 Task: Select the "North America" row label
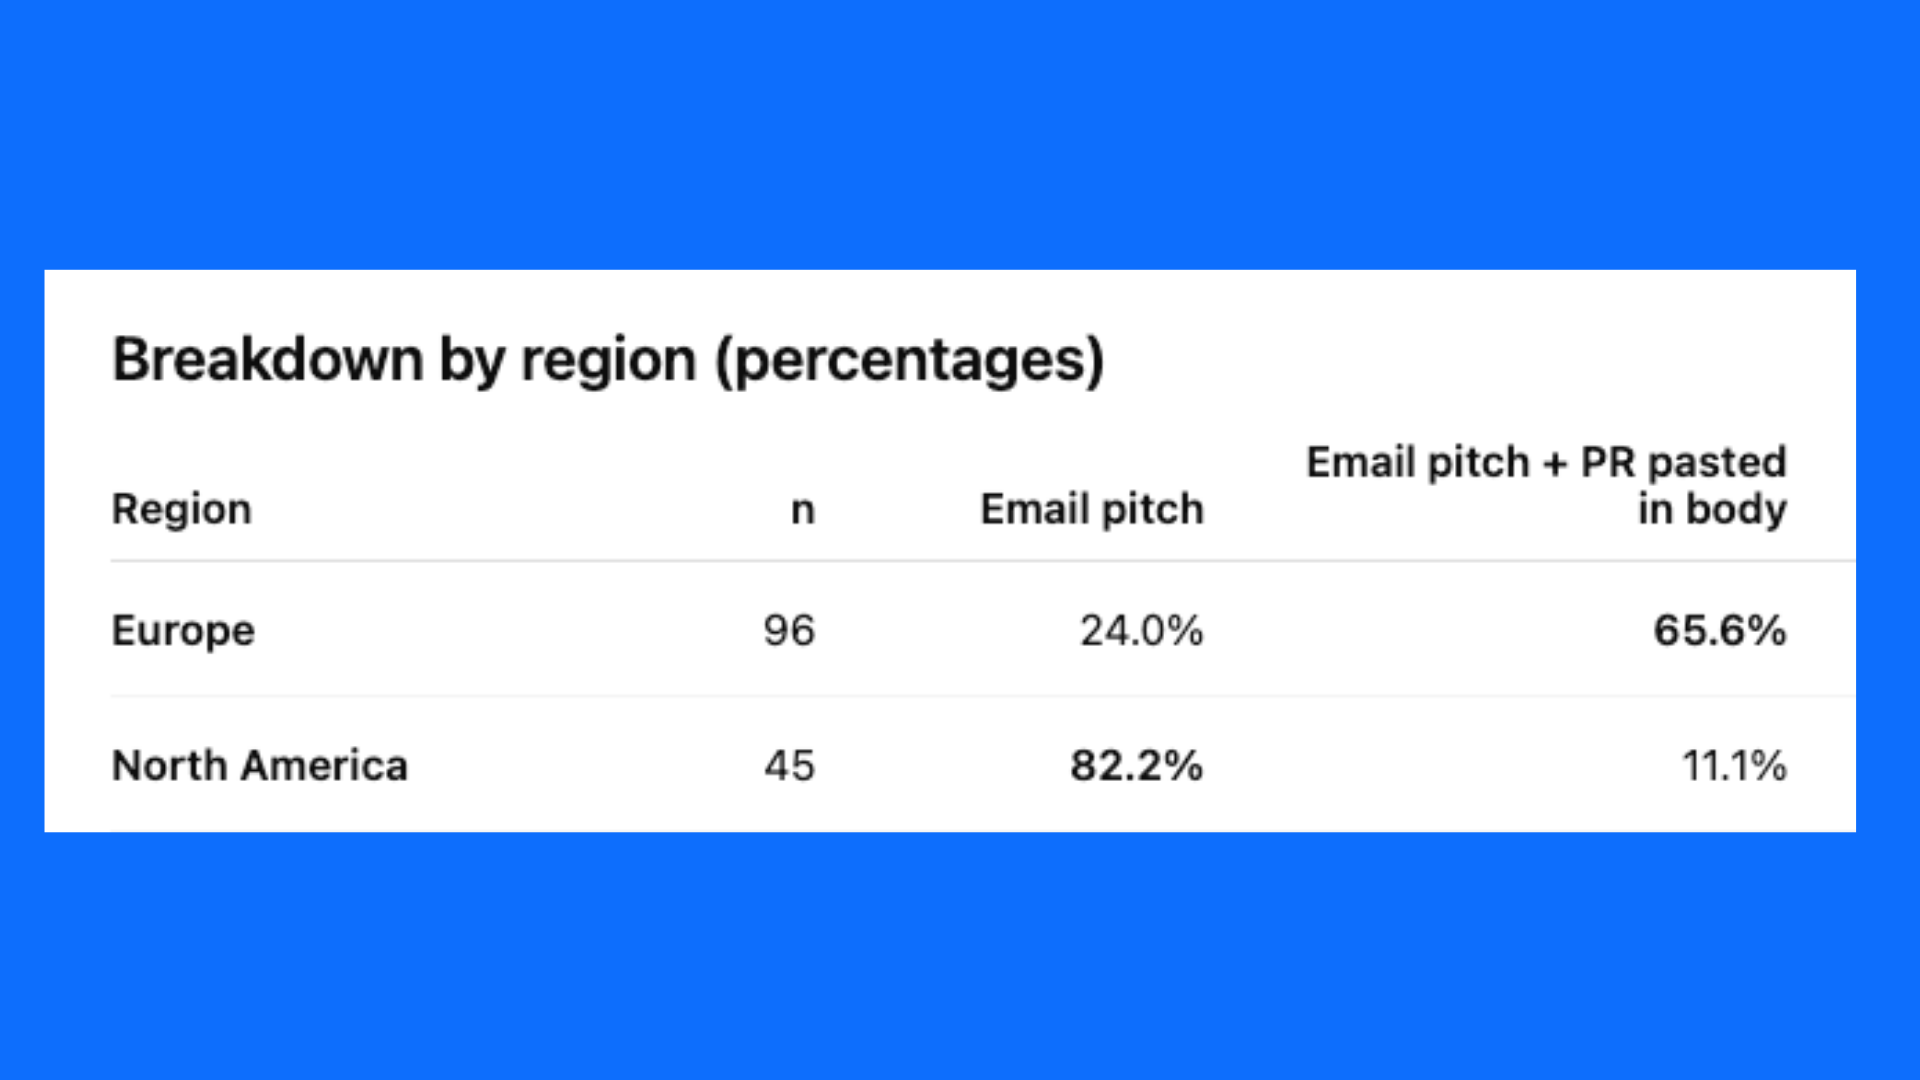(x=260, y=766)
